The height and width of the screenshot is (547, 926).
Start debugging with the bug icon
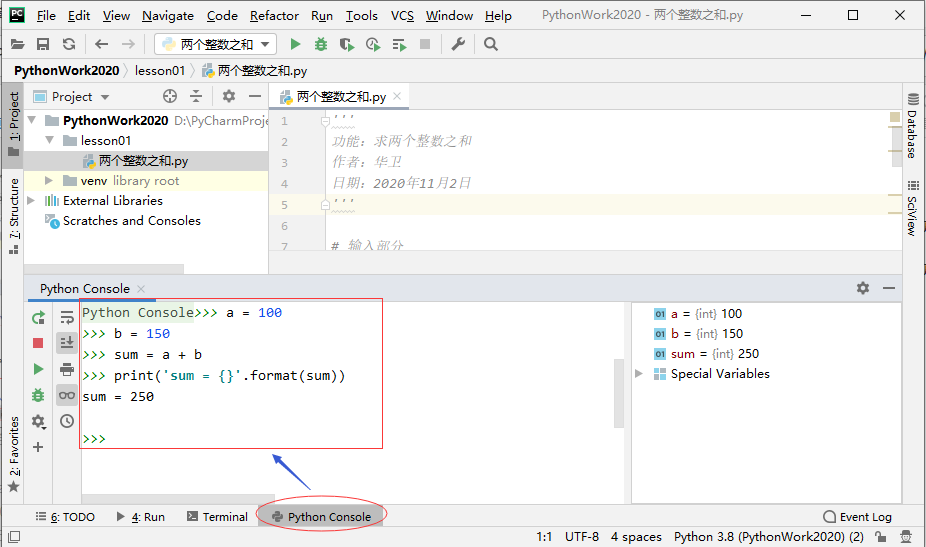(x=321, y=44)
